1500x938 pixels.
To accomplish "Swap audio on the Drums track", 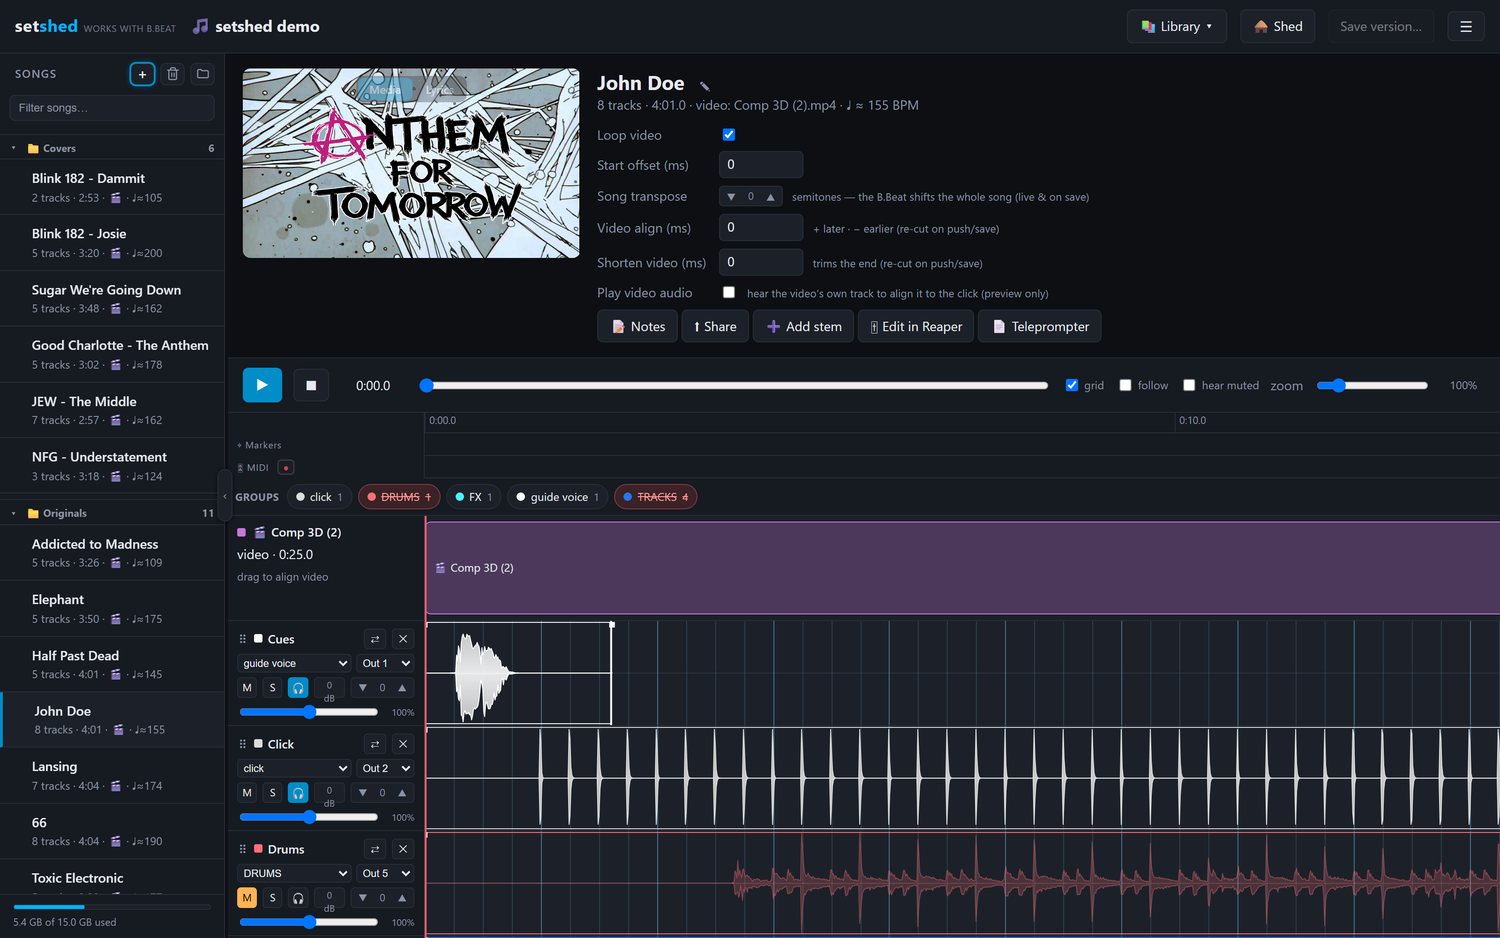I will coord(374,849).
